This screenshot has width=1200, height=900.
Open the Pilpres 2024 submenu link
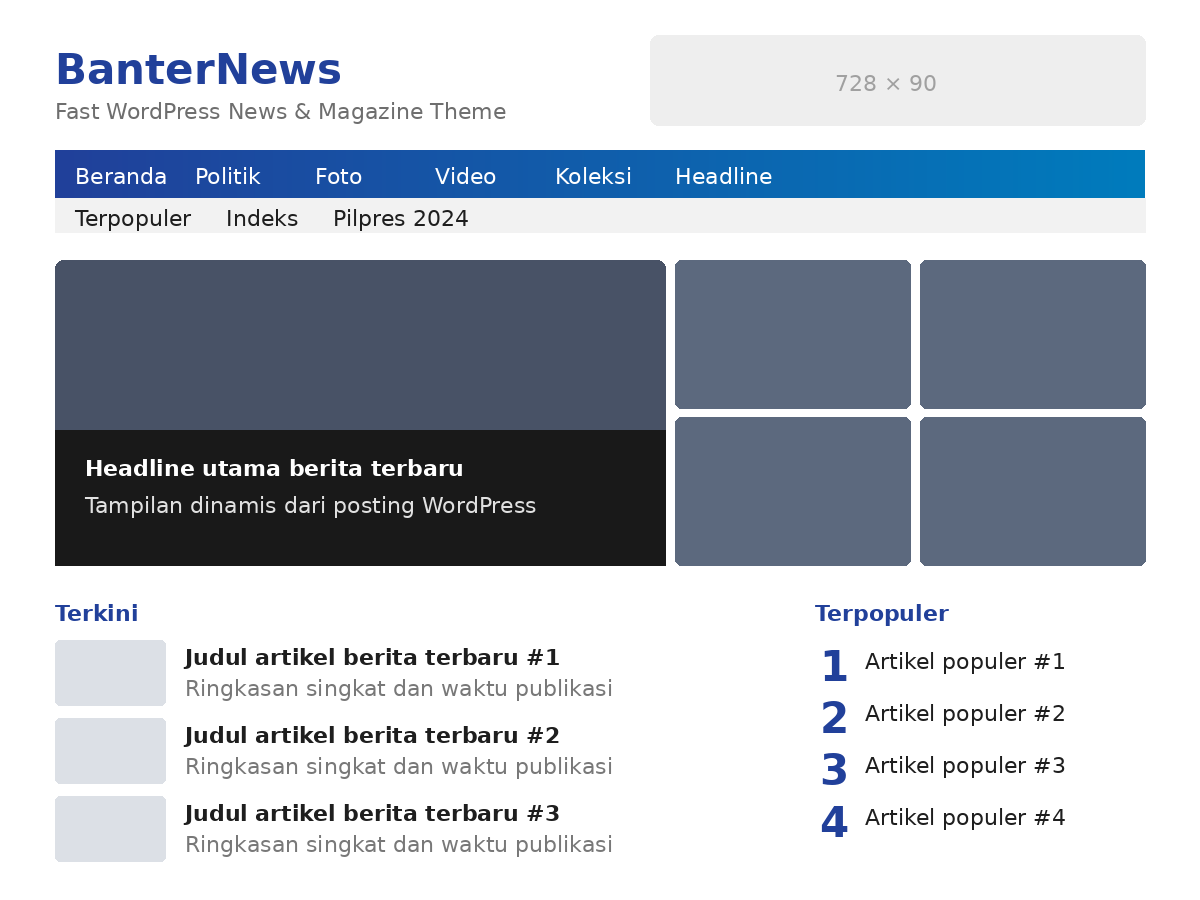pos(401,219)
